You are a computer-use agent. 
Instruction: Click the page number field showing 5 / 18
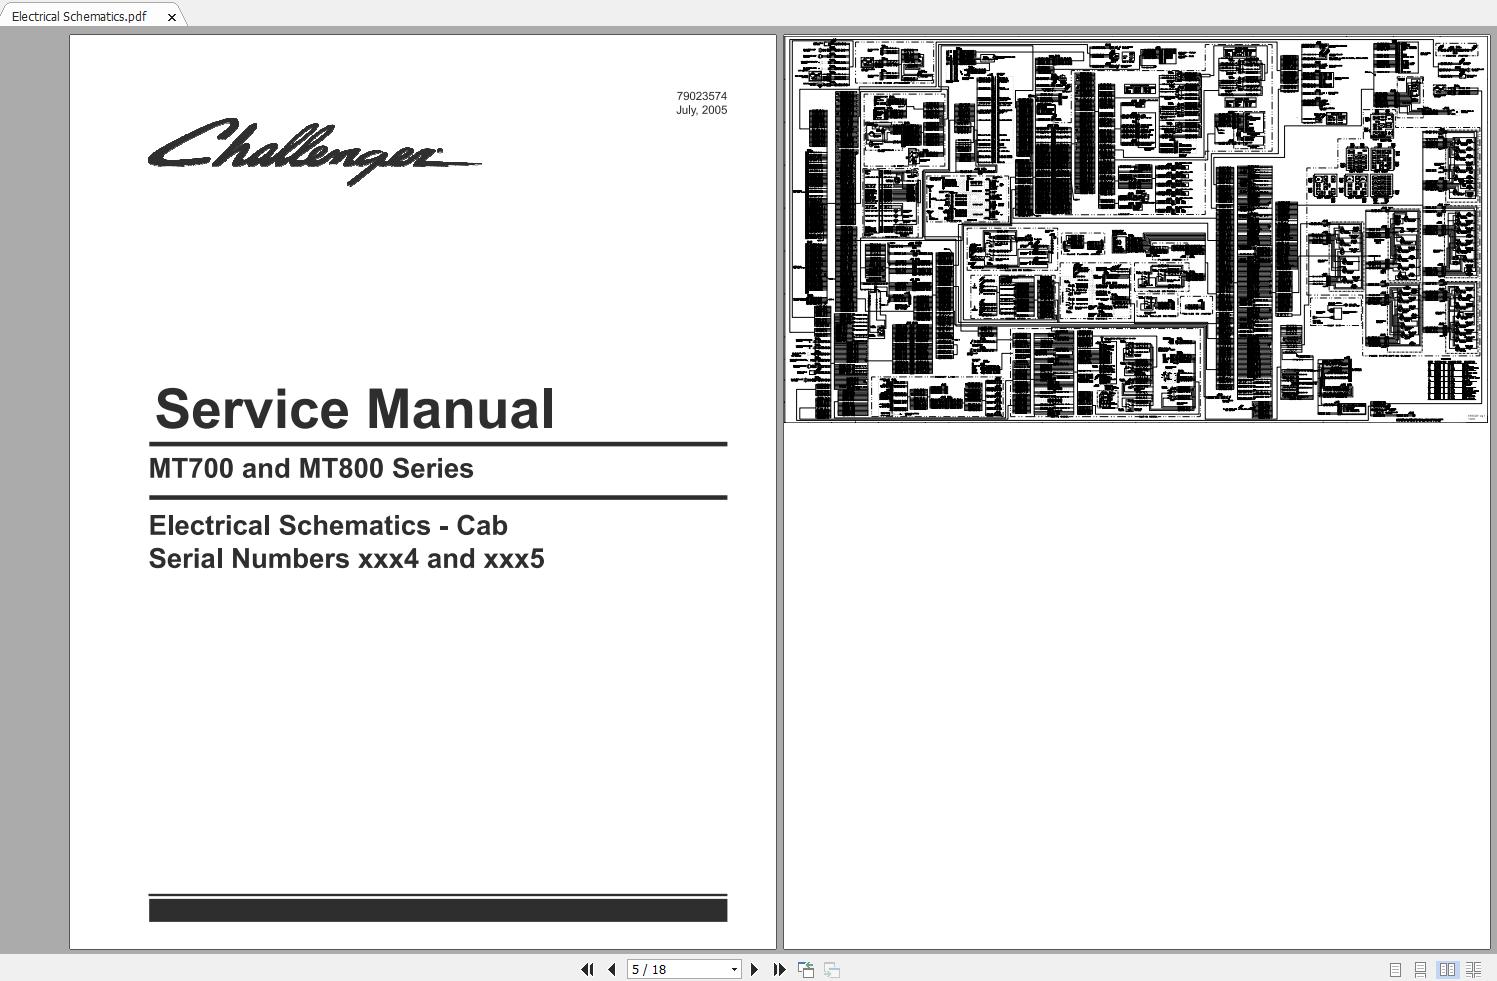click(x=675, y=969)
